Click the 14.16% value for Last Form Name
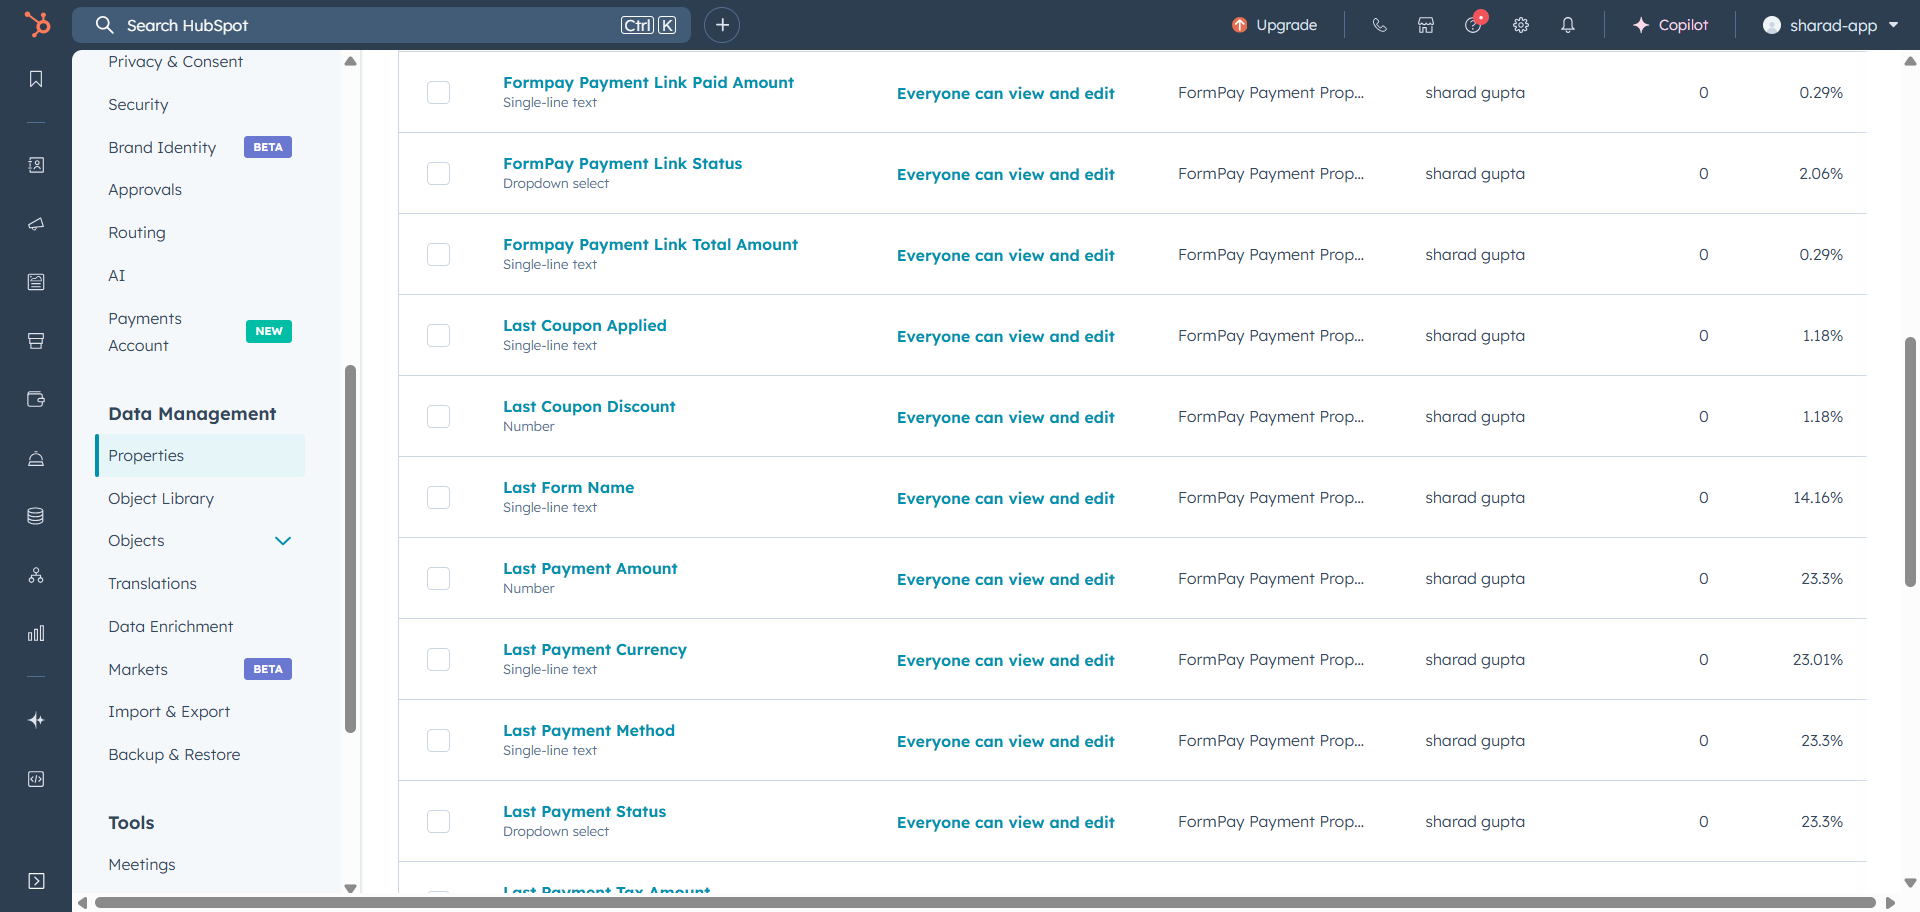The image size is (1920, 912). point(1817,498)
